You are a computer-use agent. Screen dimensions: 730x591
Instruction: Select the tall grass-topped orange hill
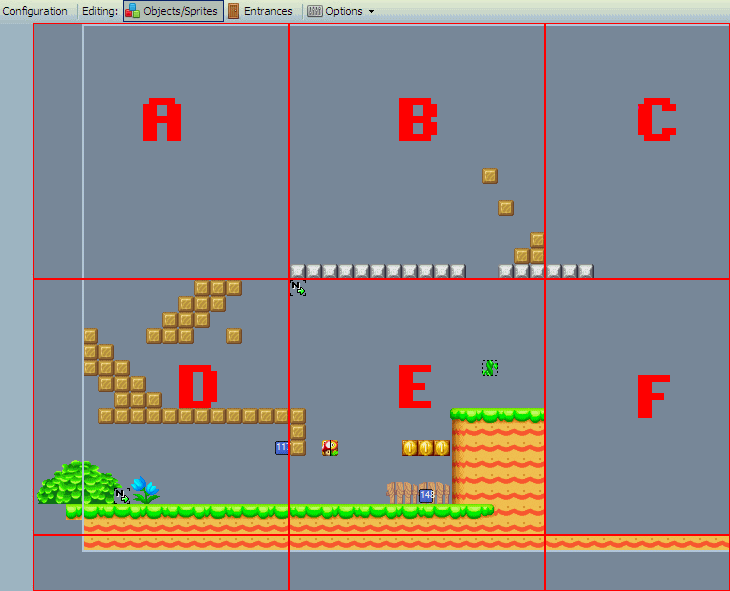498,470
